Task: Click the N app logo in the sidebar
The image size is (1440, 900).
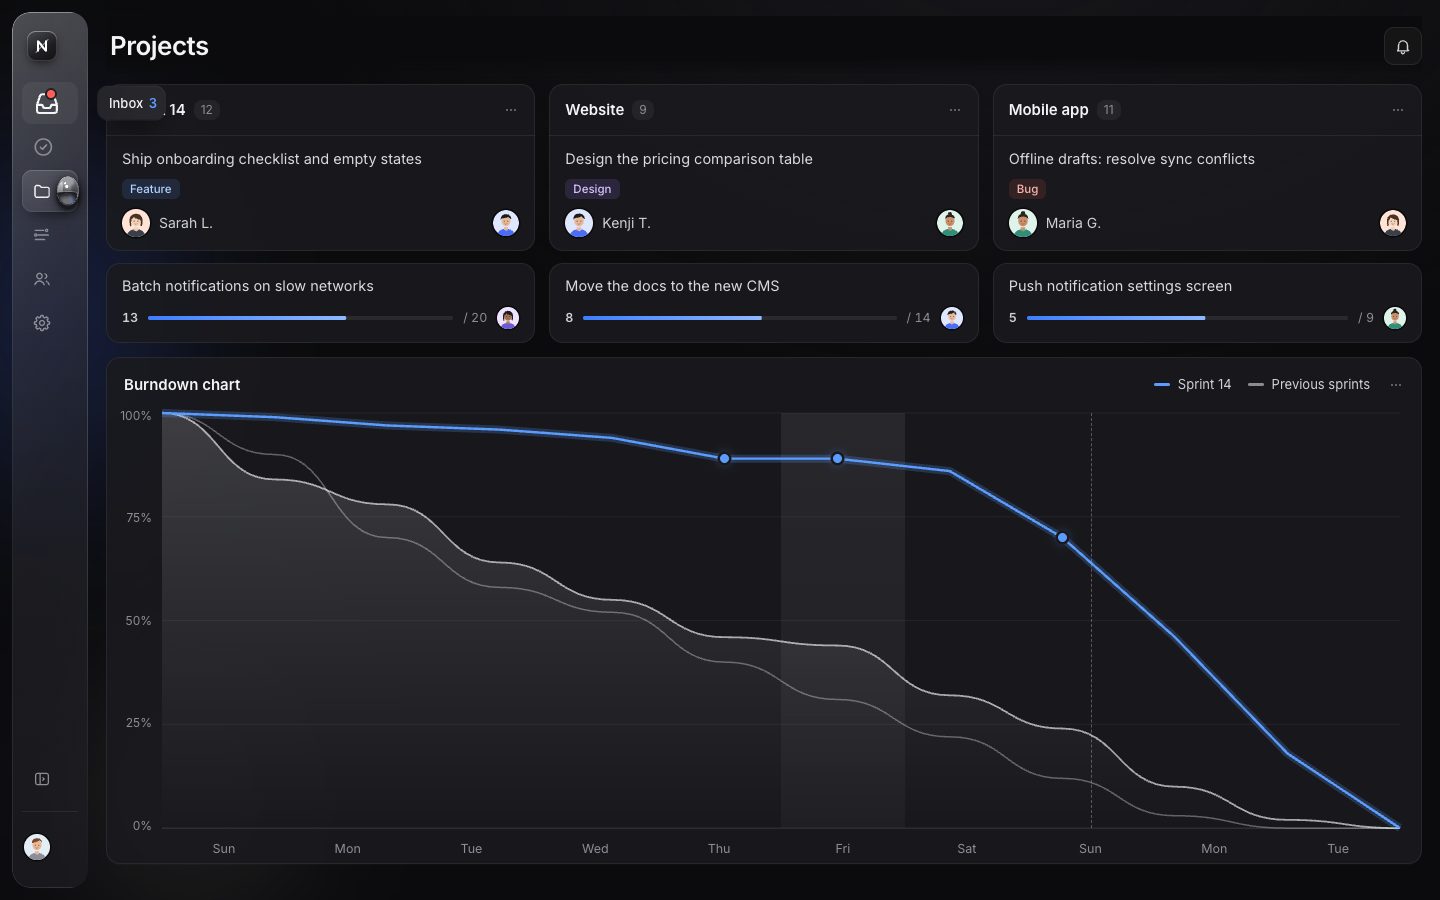Action: (x=42, y=46)
